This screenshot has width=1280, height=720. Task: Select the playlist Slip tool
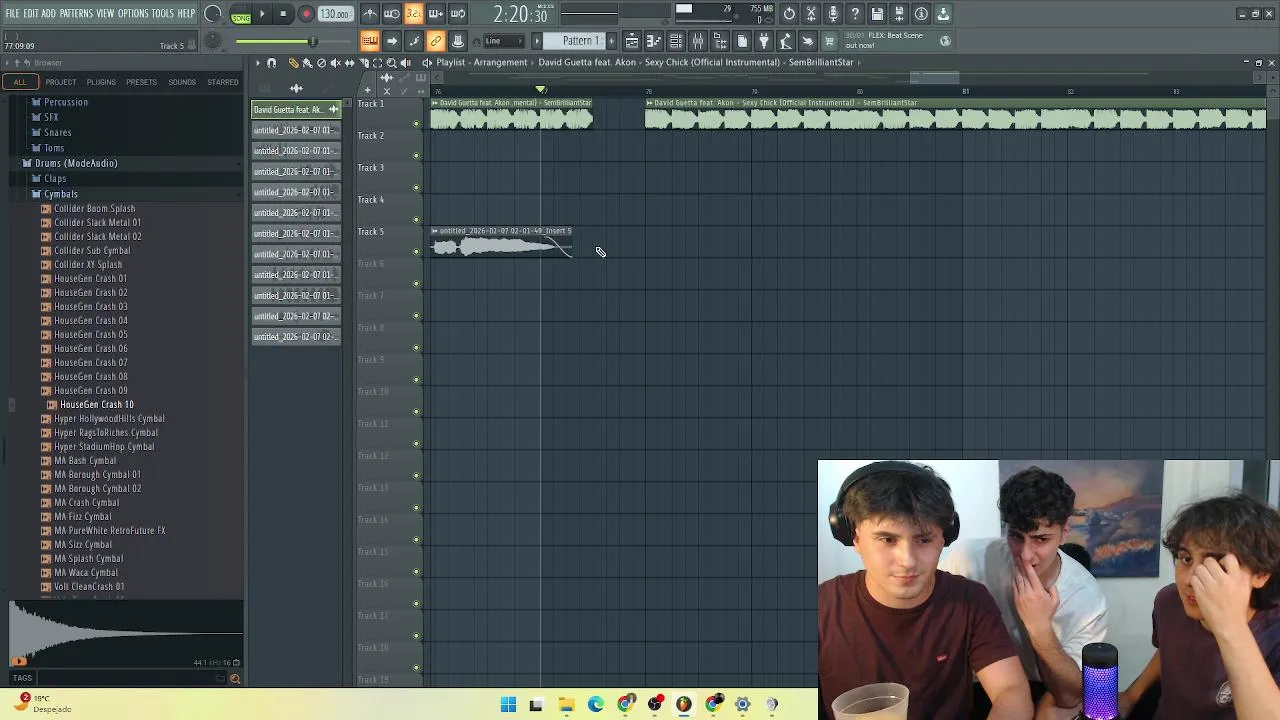[x=349, y=63]
